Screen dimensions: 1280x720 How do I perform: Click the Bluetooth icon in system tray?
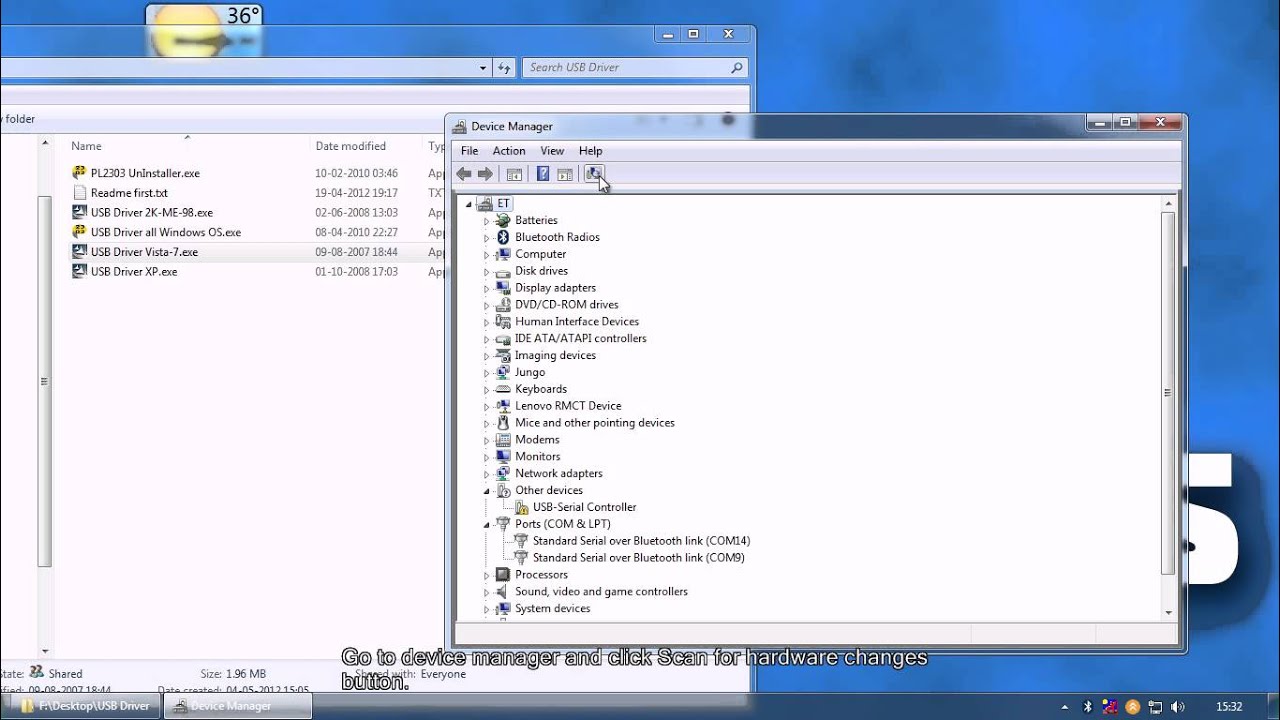pos(1088,706)
